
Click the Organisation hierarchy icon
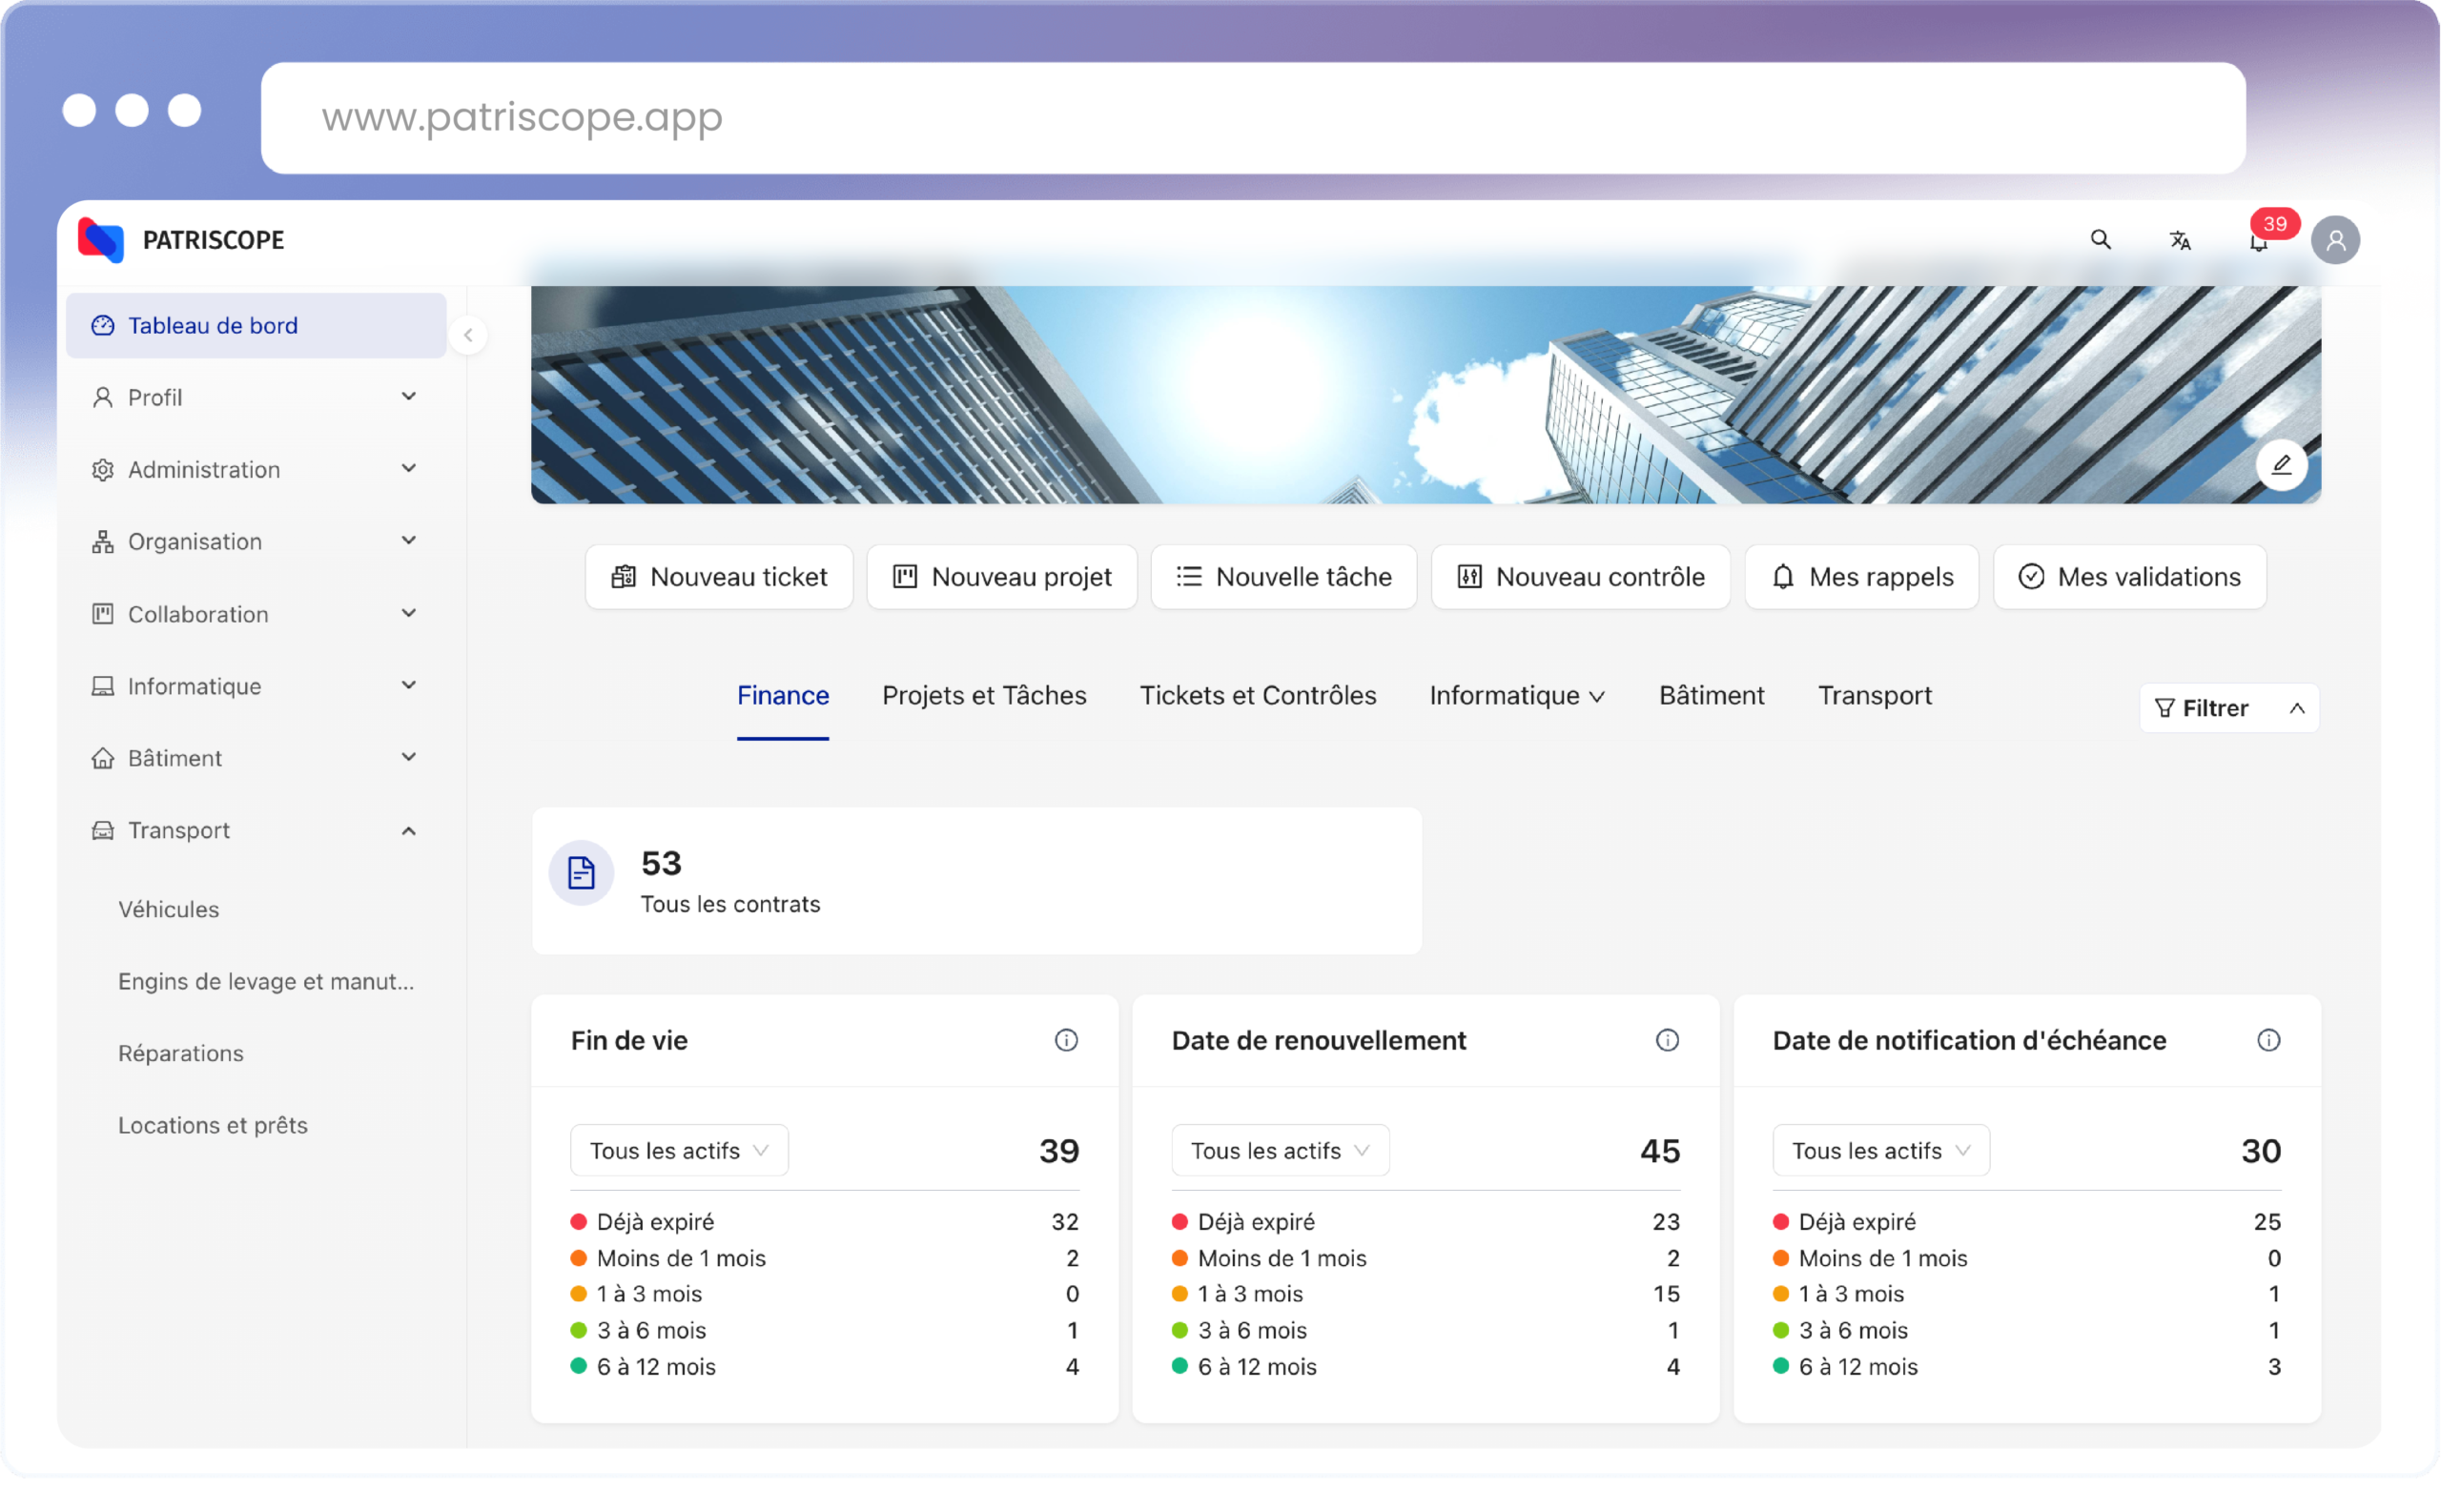[102, 541]
